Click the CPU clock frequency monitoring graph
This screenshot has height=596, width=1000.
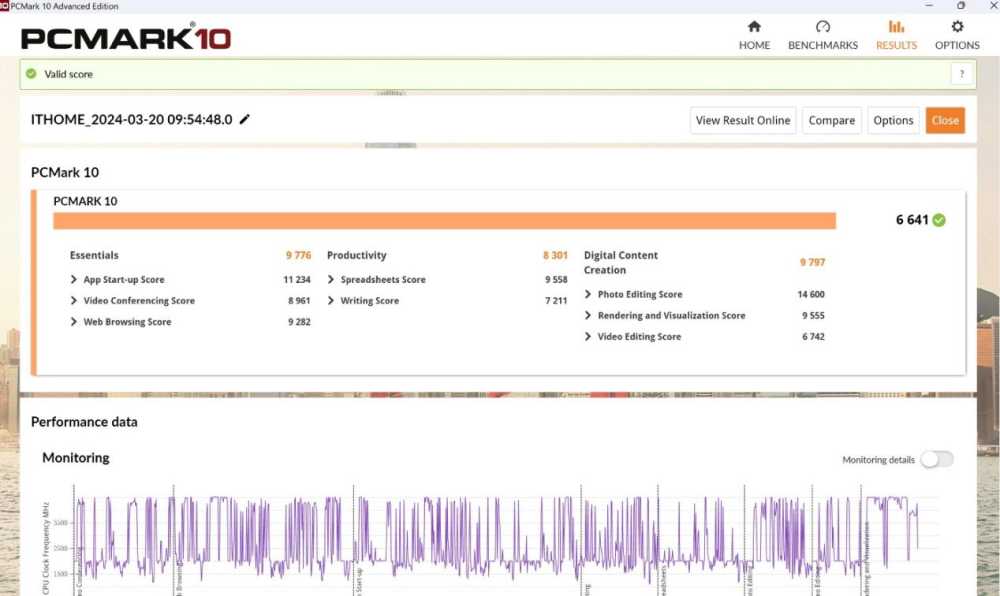[x=500, y=540]
